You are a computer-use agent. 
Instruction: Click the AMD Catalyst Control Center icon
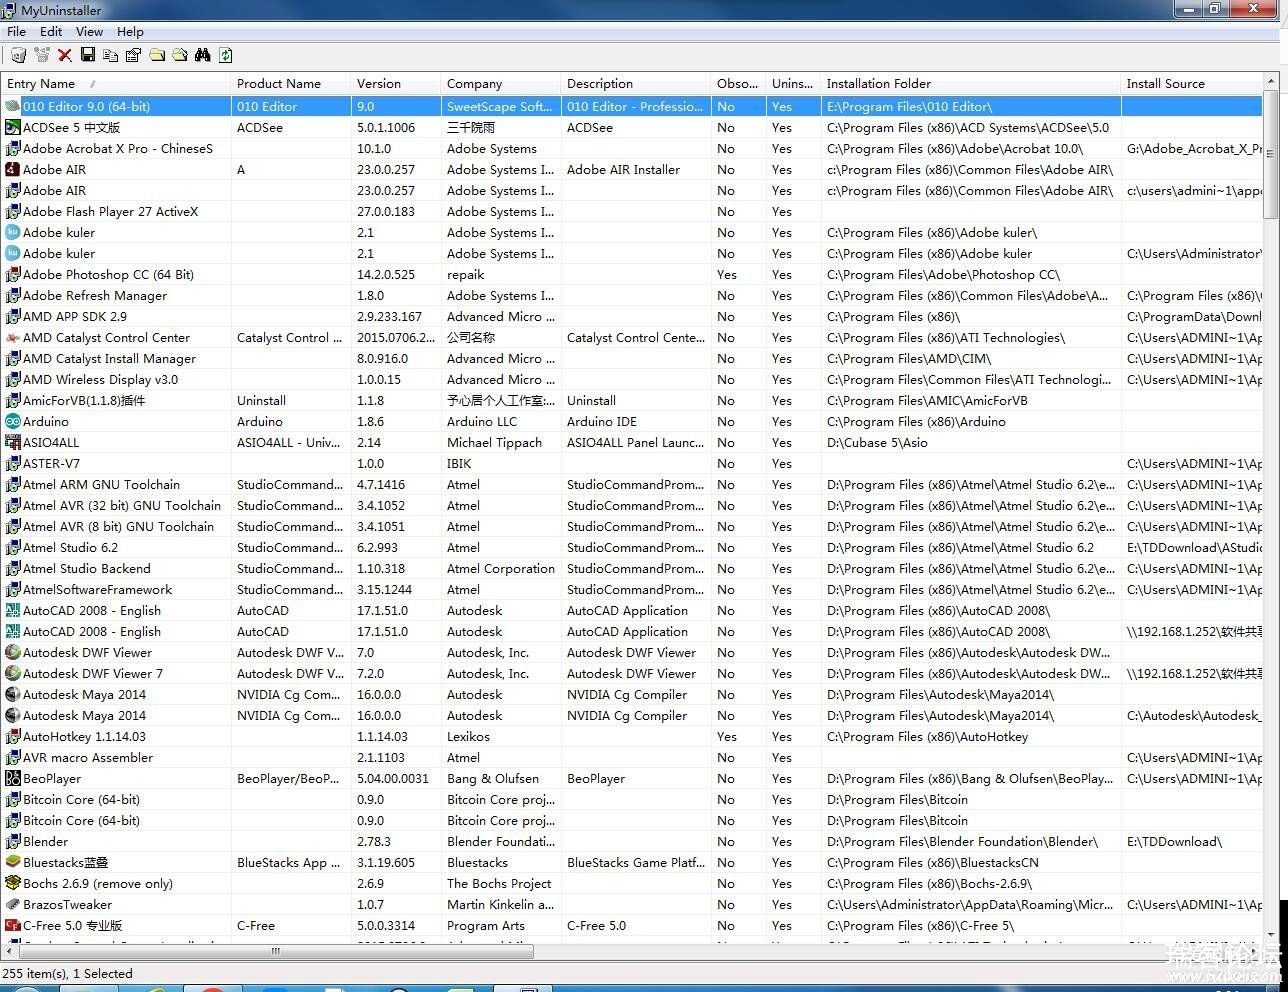click(12, 337)
